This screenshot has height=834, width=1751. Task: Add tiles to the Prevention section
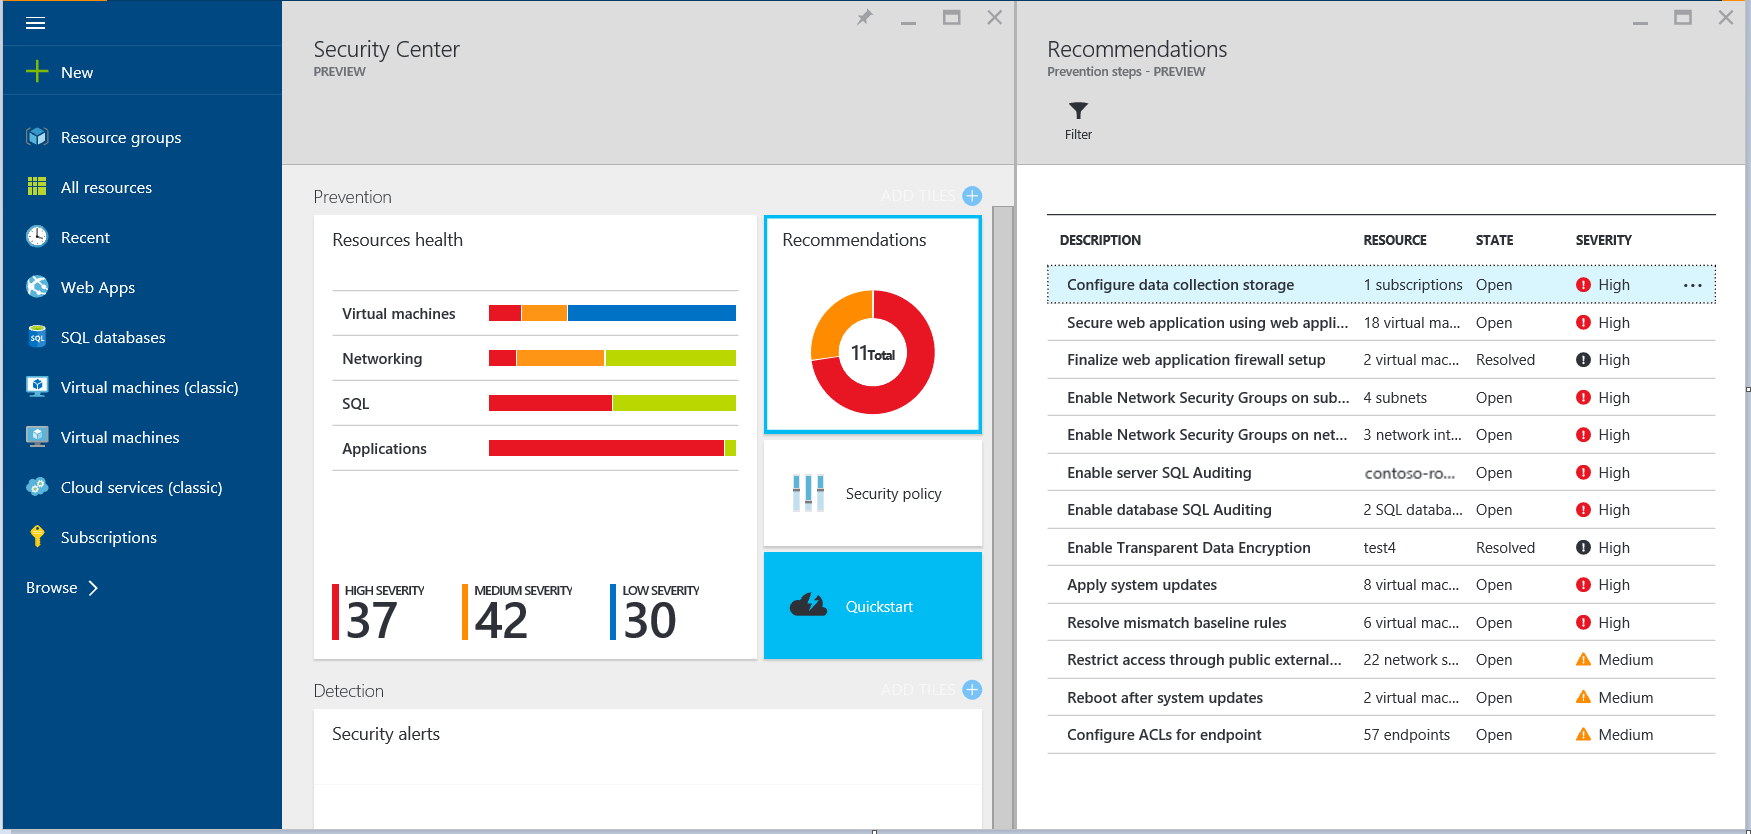[972, 196]
